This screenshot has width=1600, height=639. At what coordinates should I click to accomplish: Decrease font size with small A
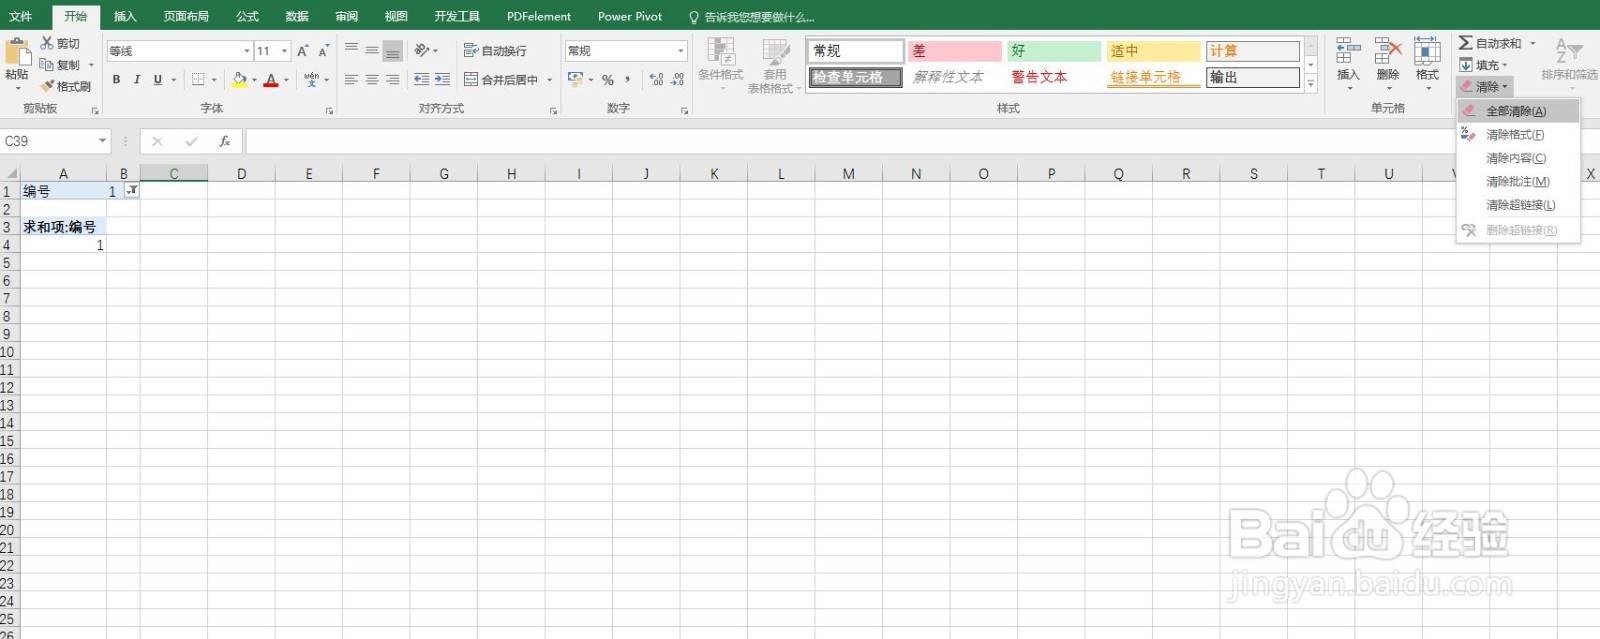pos(323,51)
